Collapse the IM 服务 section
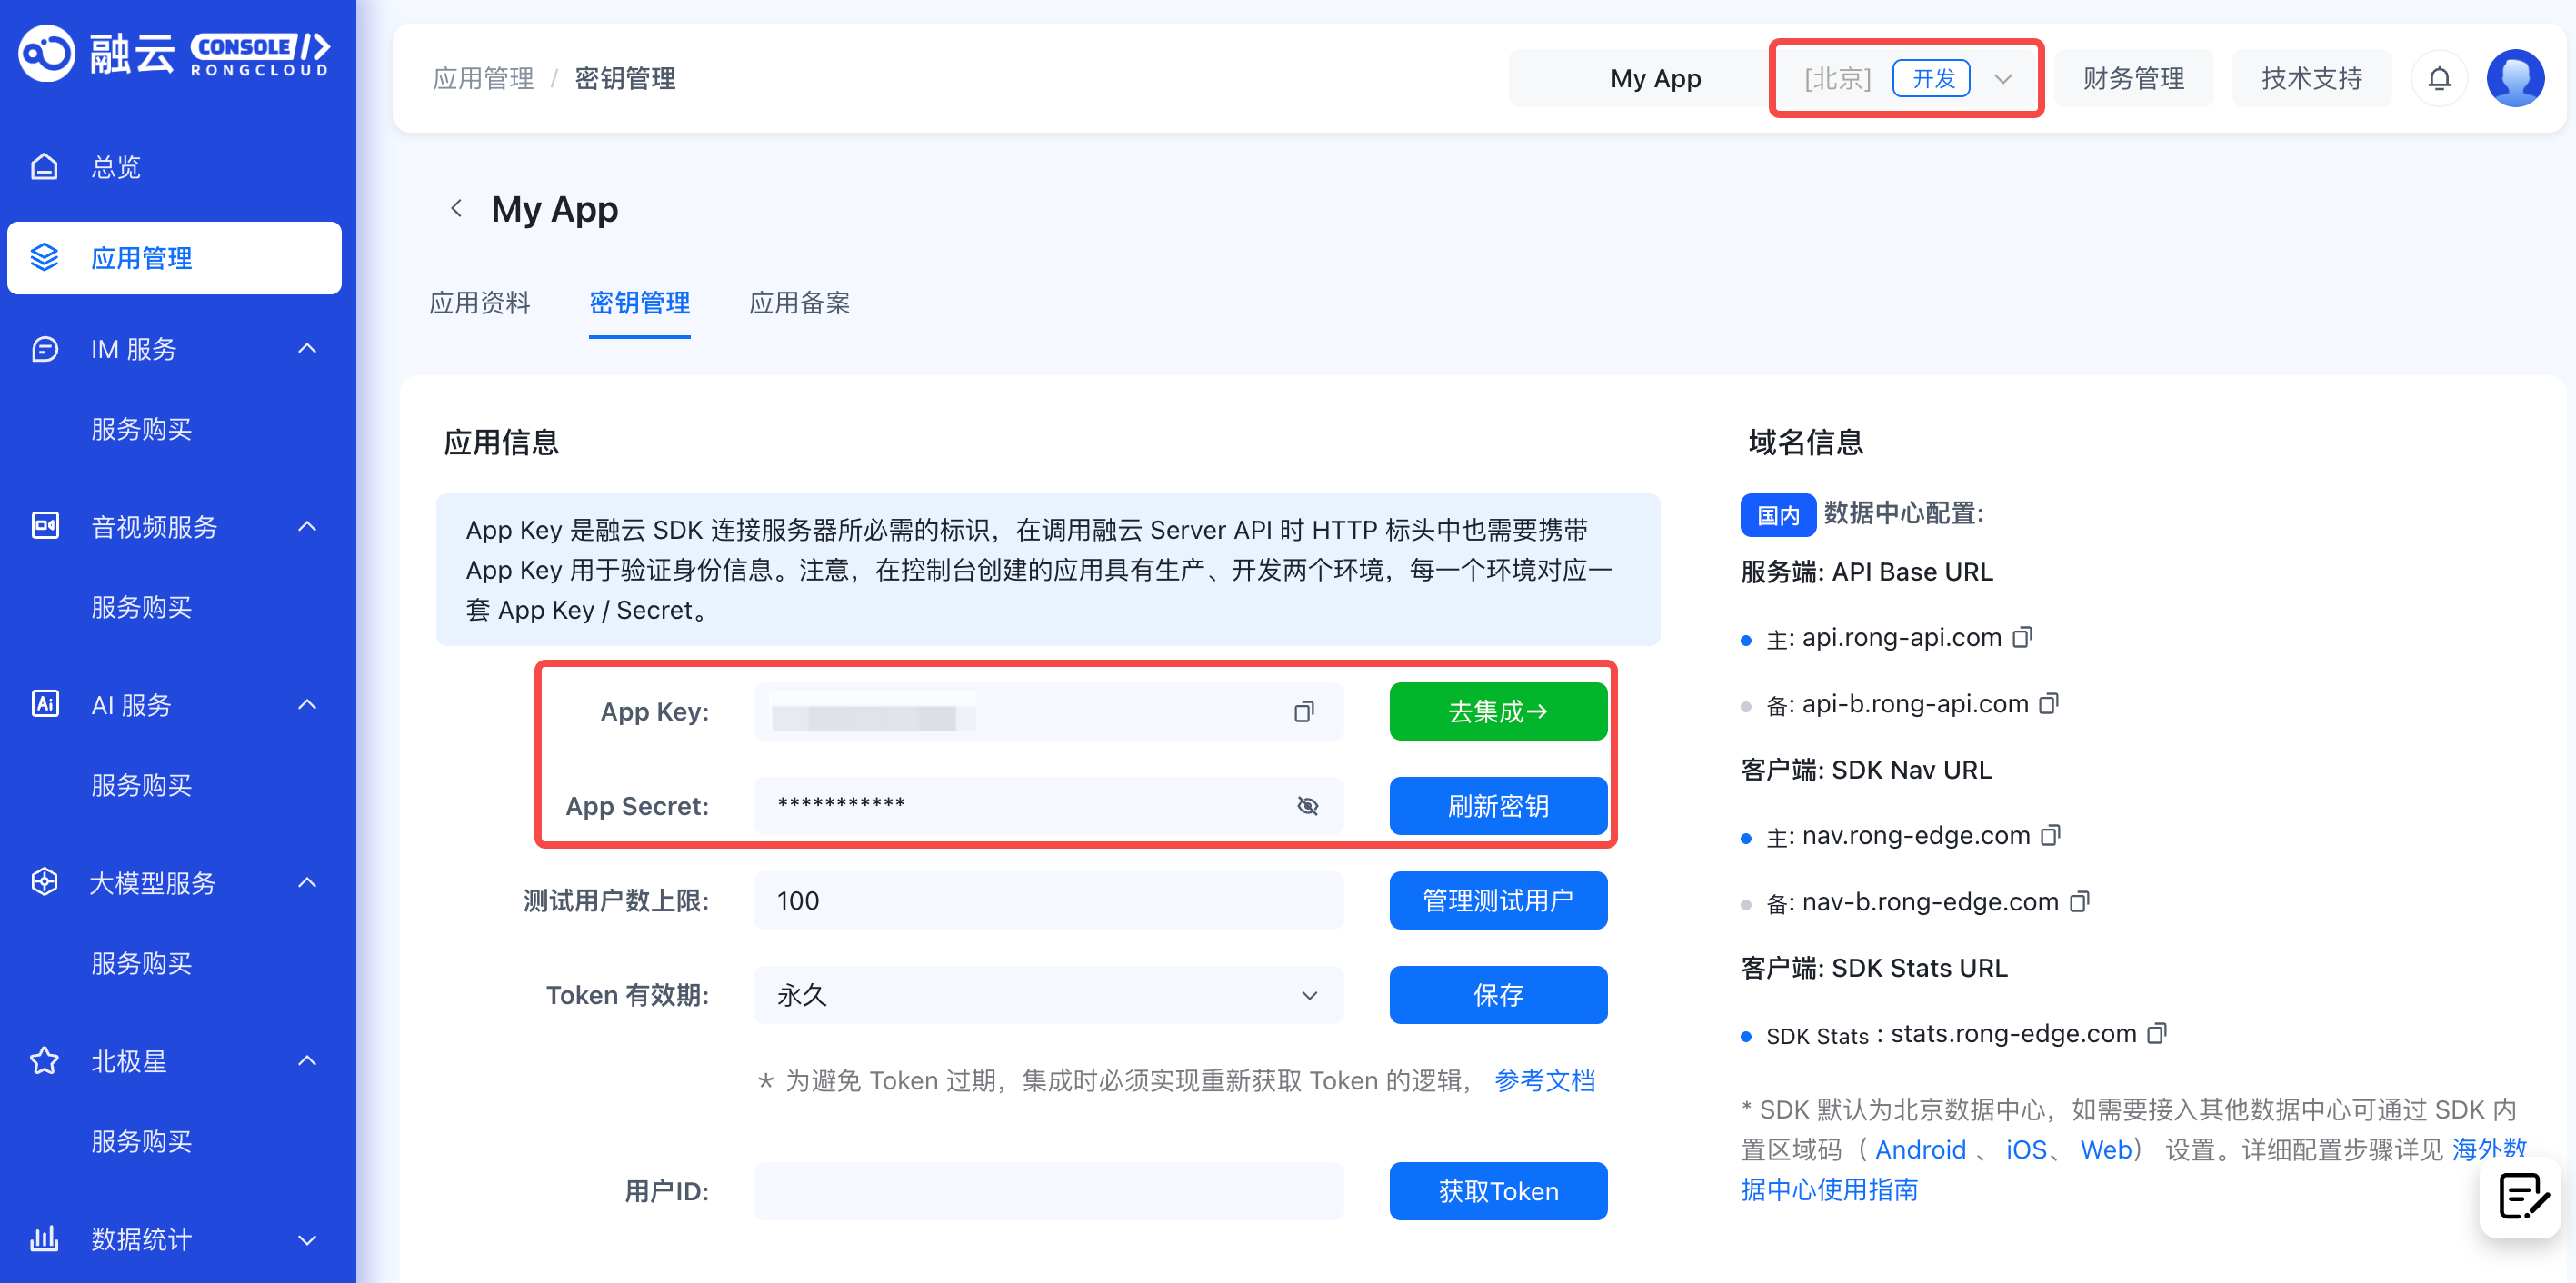The height and width of the screenshot is (1283, 2576). (x=307, y=349)
